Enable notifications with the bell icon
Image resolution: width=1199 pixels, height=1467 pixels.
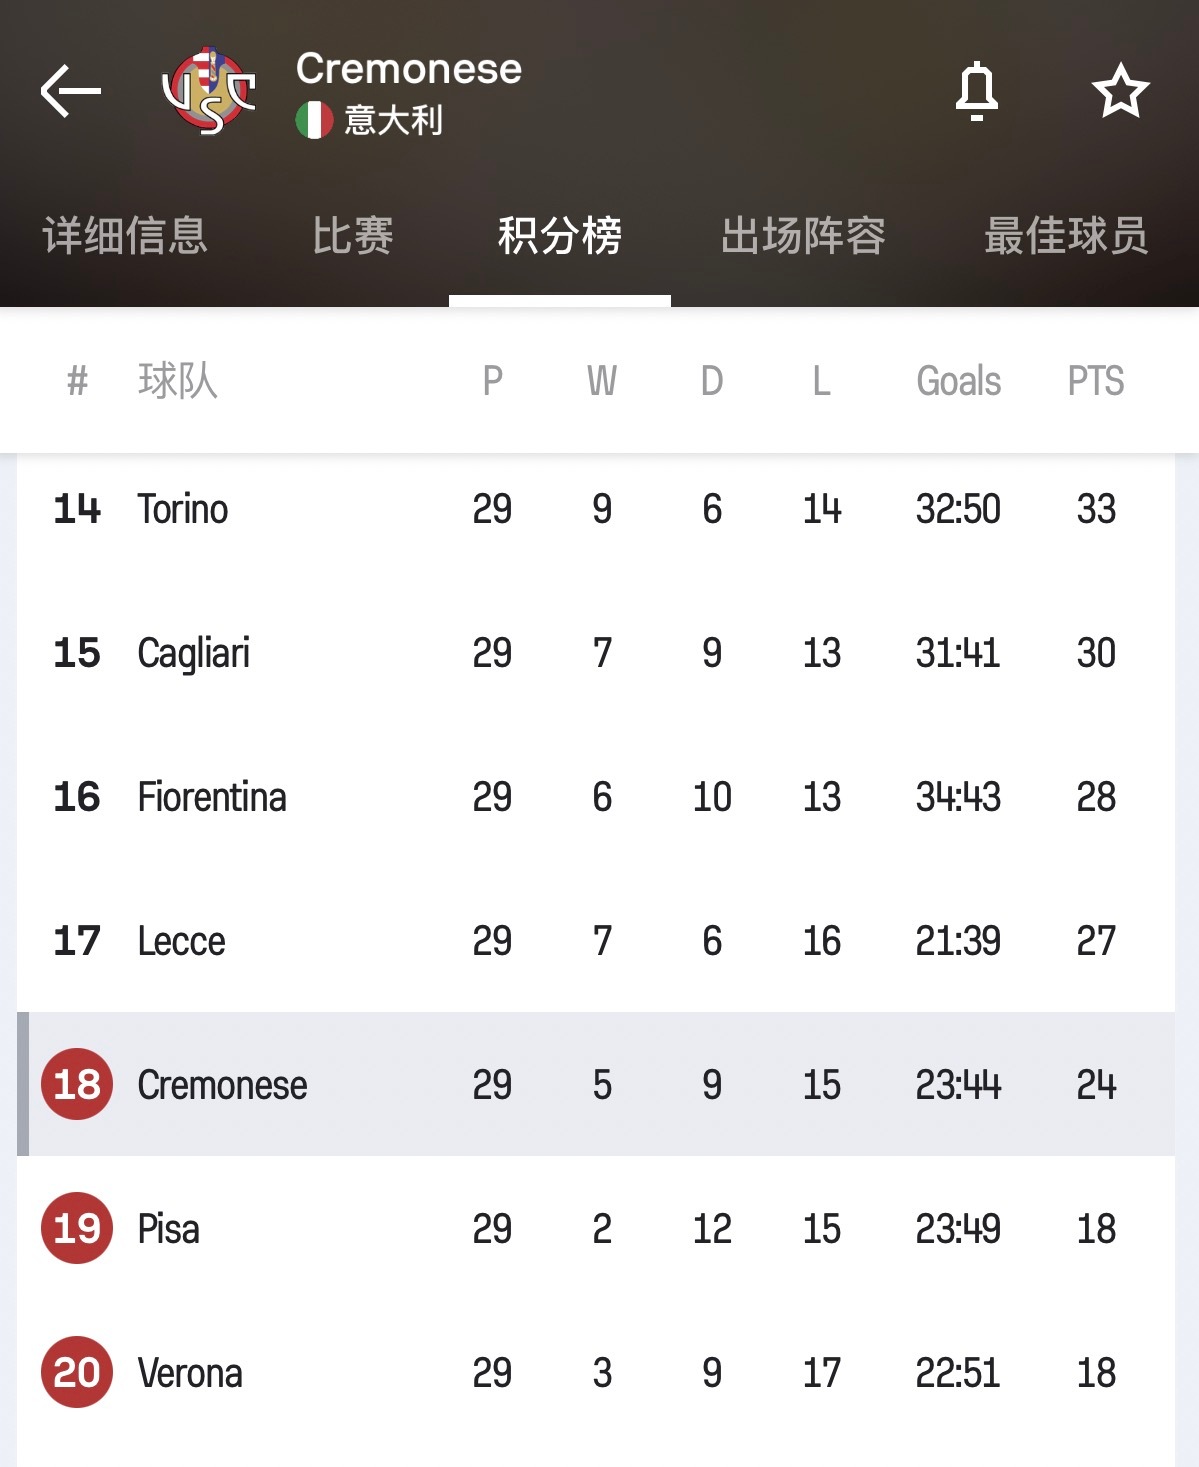pos(977,91)
